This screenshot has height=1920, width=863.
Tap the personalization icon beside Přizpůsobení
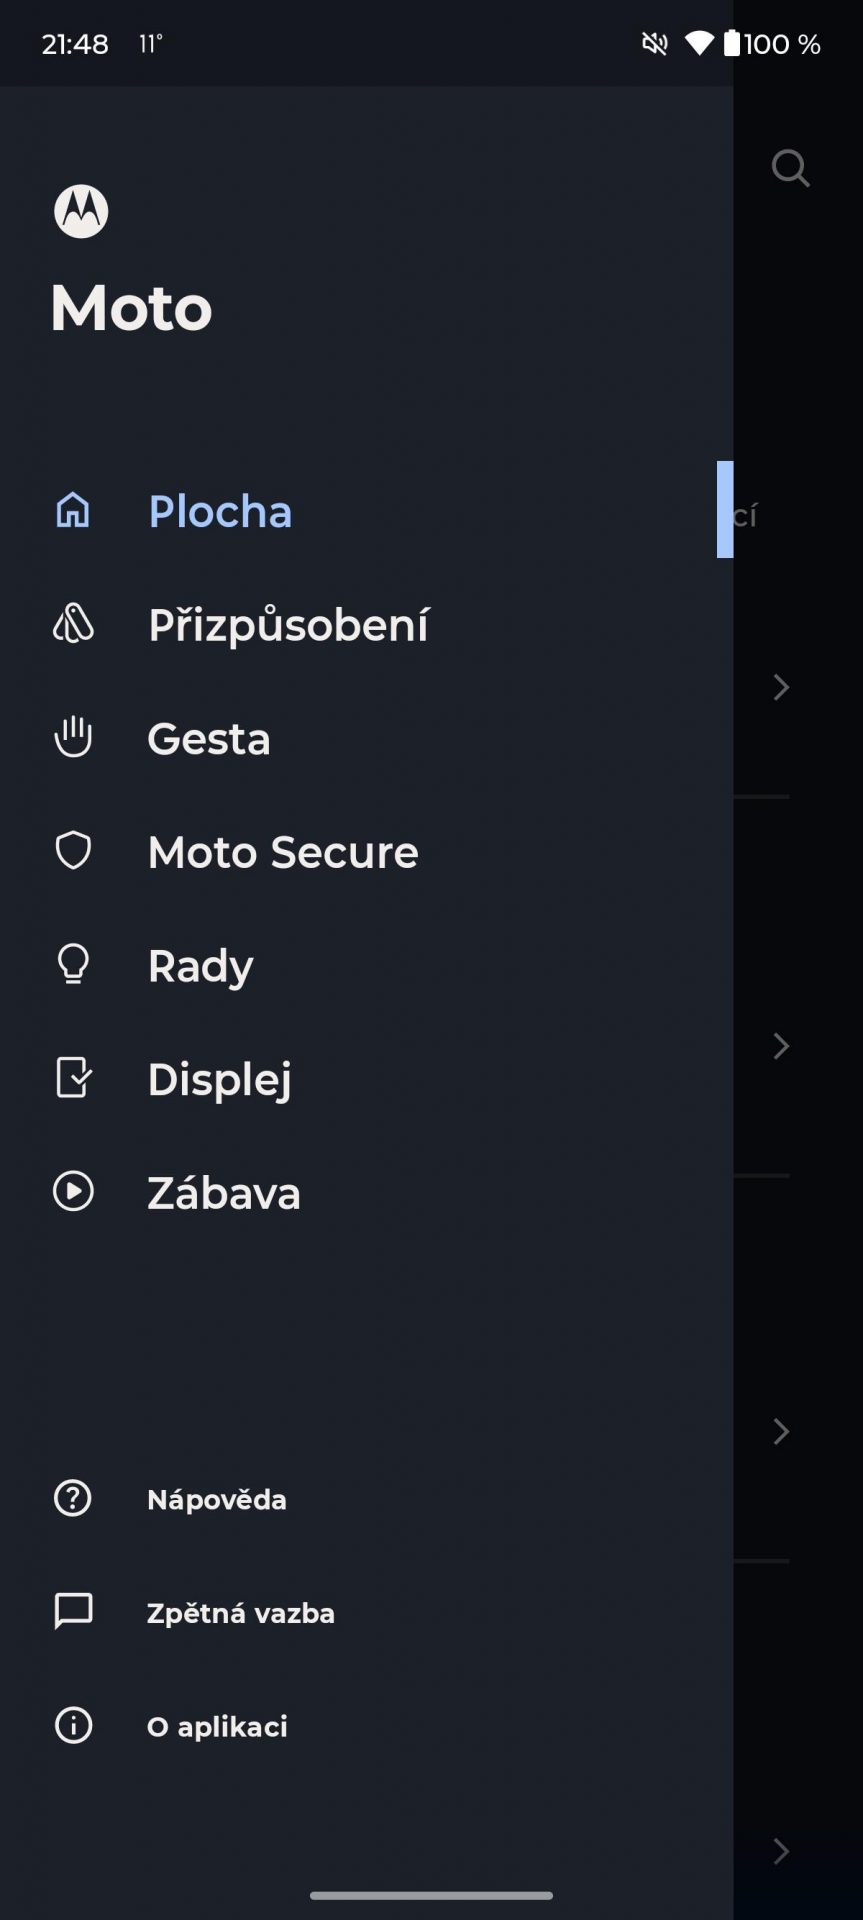[73, 624]
